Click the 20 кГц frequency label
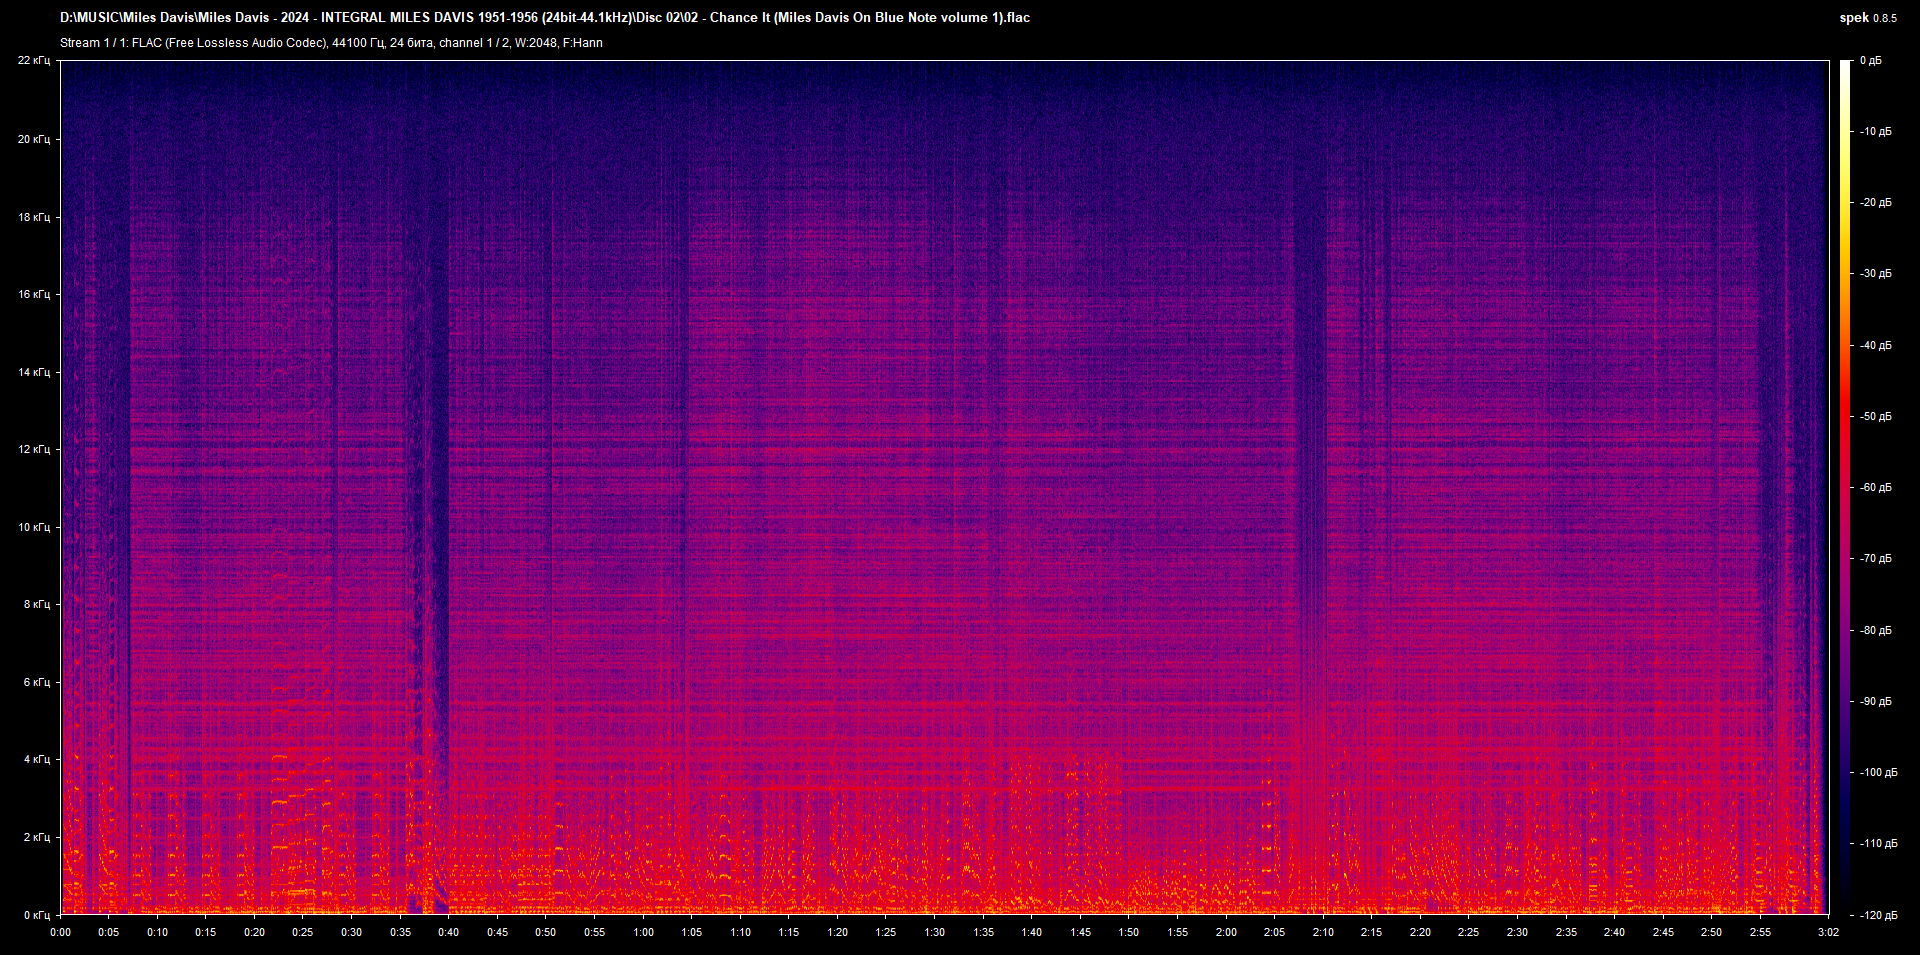Viewport: 1920px width, 955px height. 34,139
